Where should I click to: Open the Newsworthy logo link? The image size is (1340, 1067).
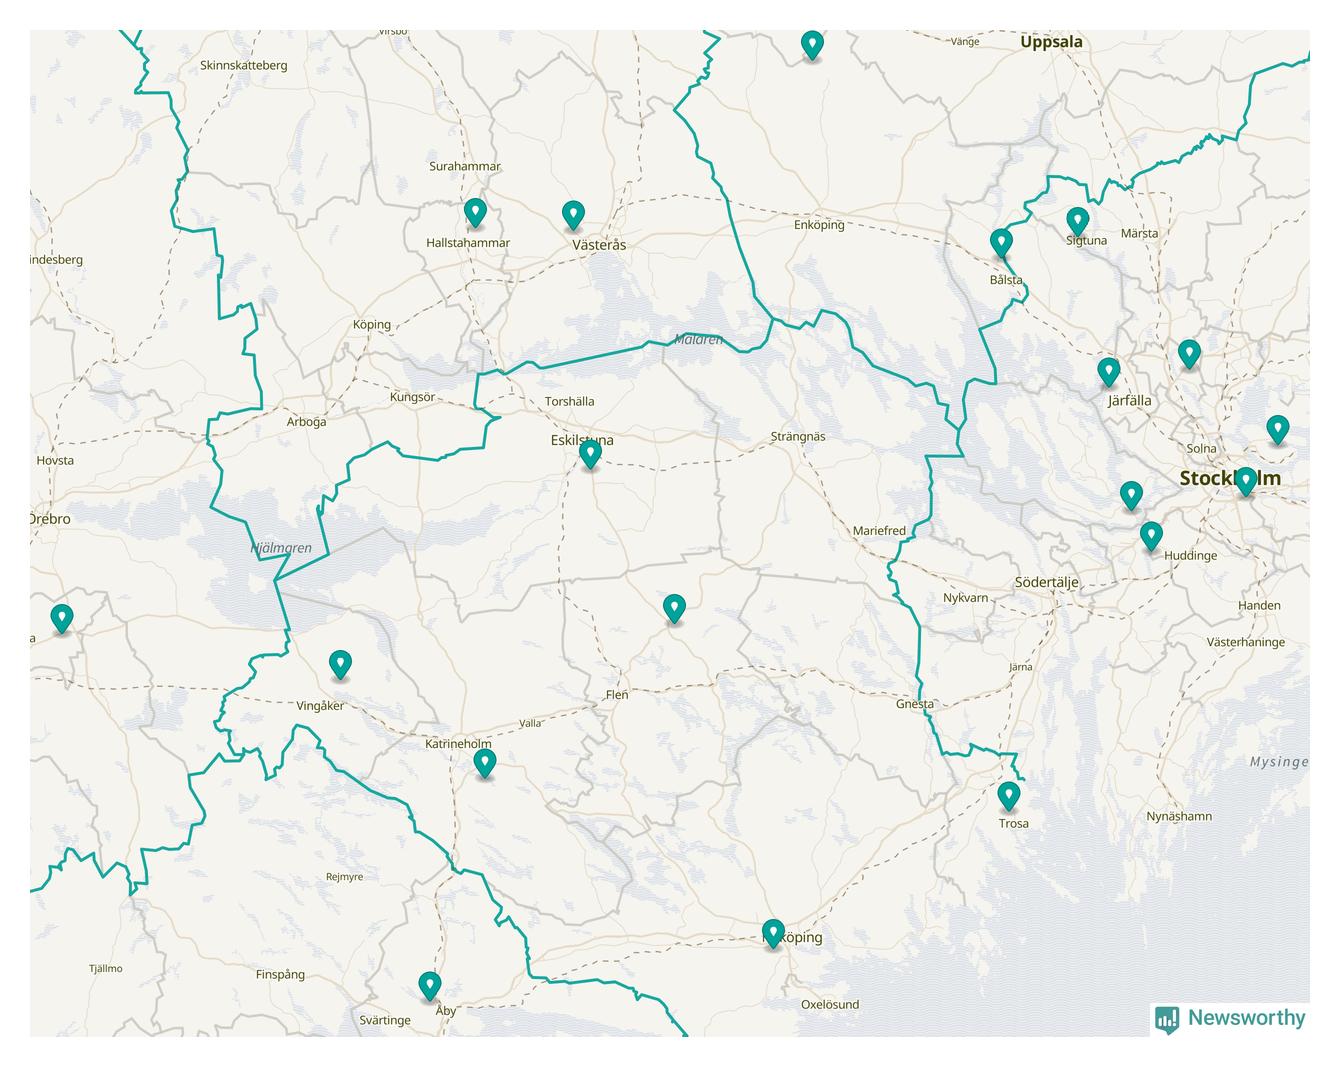[1230, 1018]
